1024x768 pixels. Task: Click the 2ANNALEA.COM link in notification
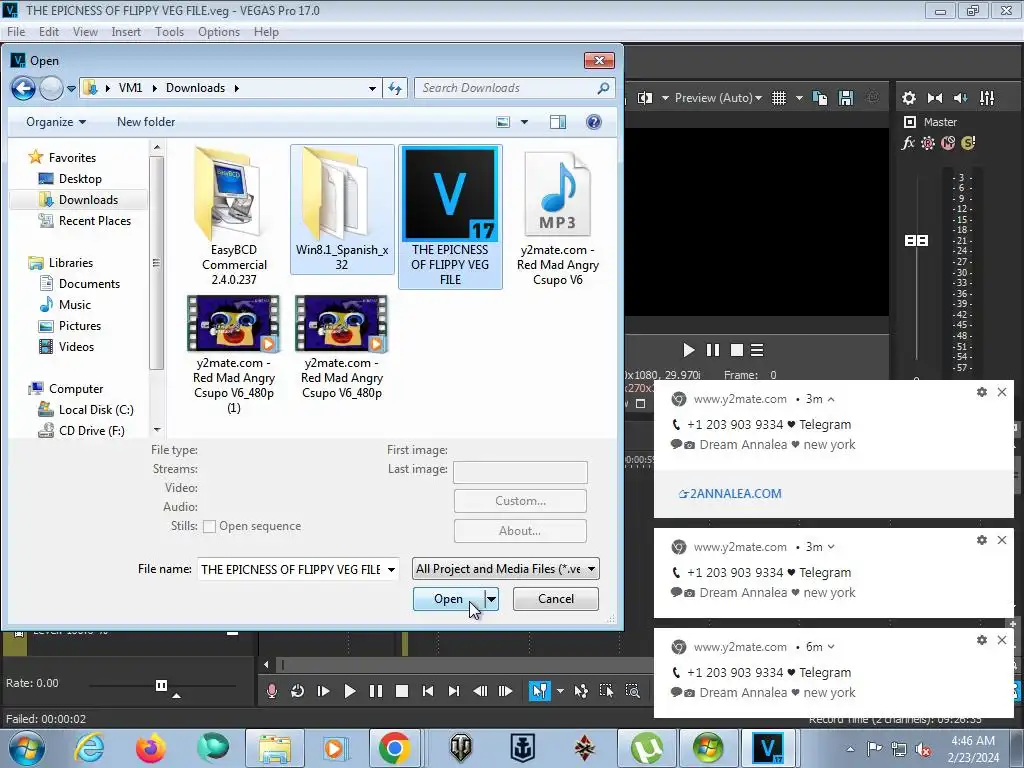pyautogui.click(x=730, y=494)
